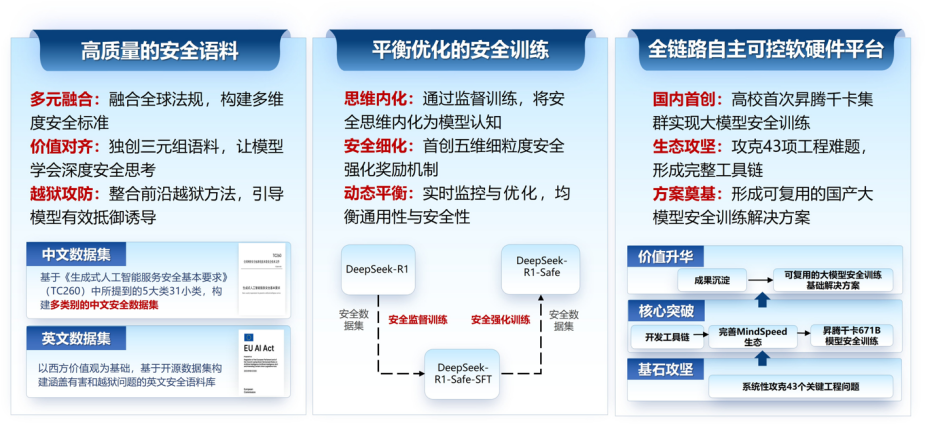Viewport: 936px width, 424px height.
Task: Click the 基石攻坚 section label
Action: pyautogui.click(x=665, y=369)
